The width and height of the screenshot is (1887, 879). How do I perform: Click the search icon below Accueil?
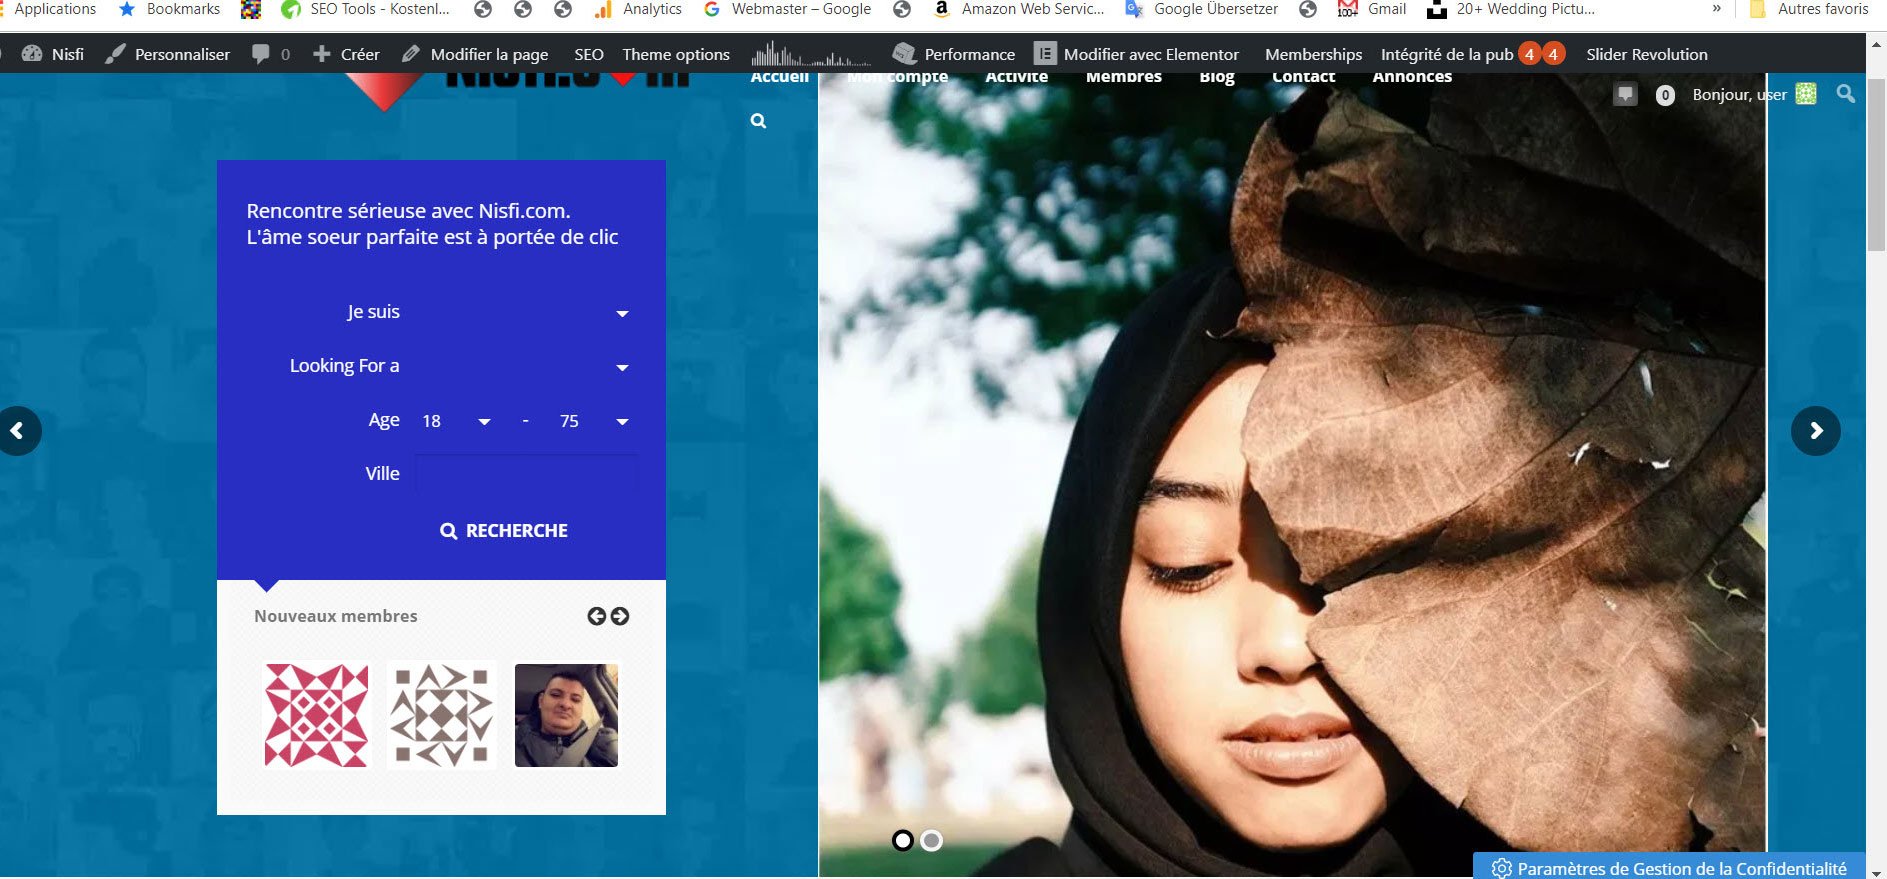tap(758, 121)
